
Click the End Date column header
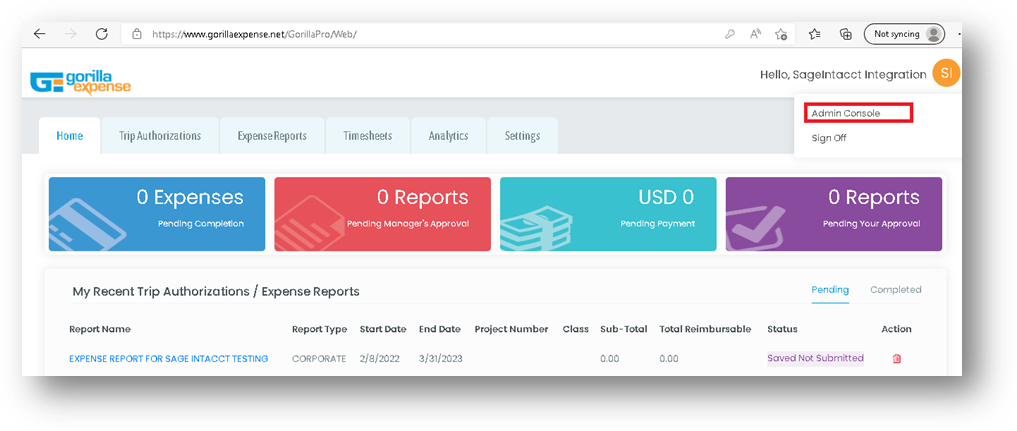pos(440,329)
